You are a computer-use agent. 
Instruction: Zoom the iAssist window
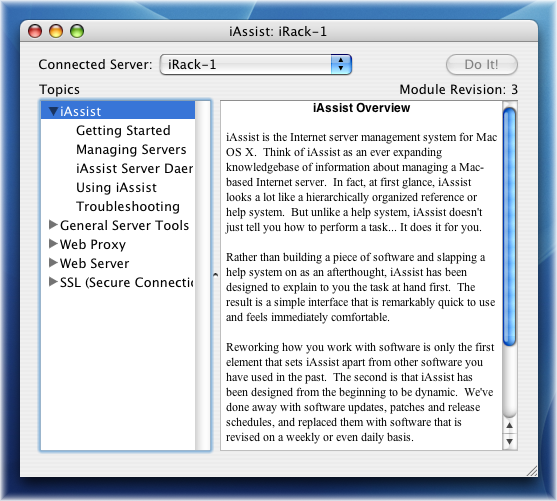pyautogui.click(x=77, y=31)
